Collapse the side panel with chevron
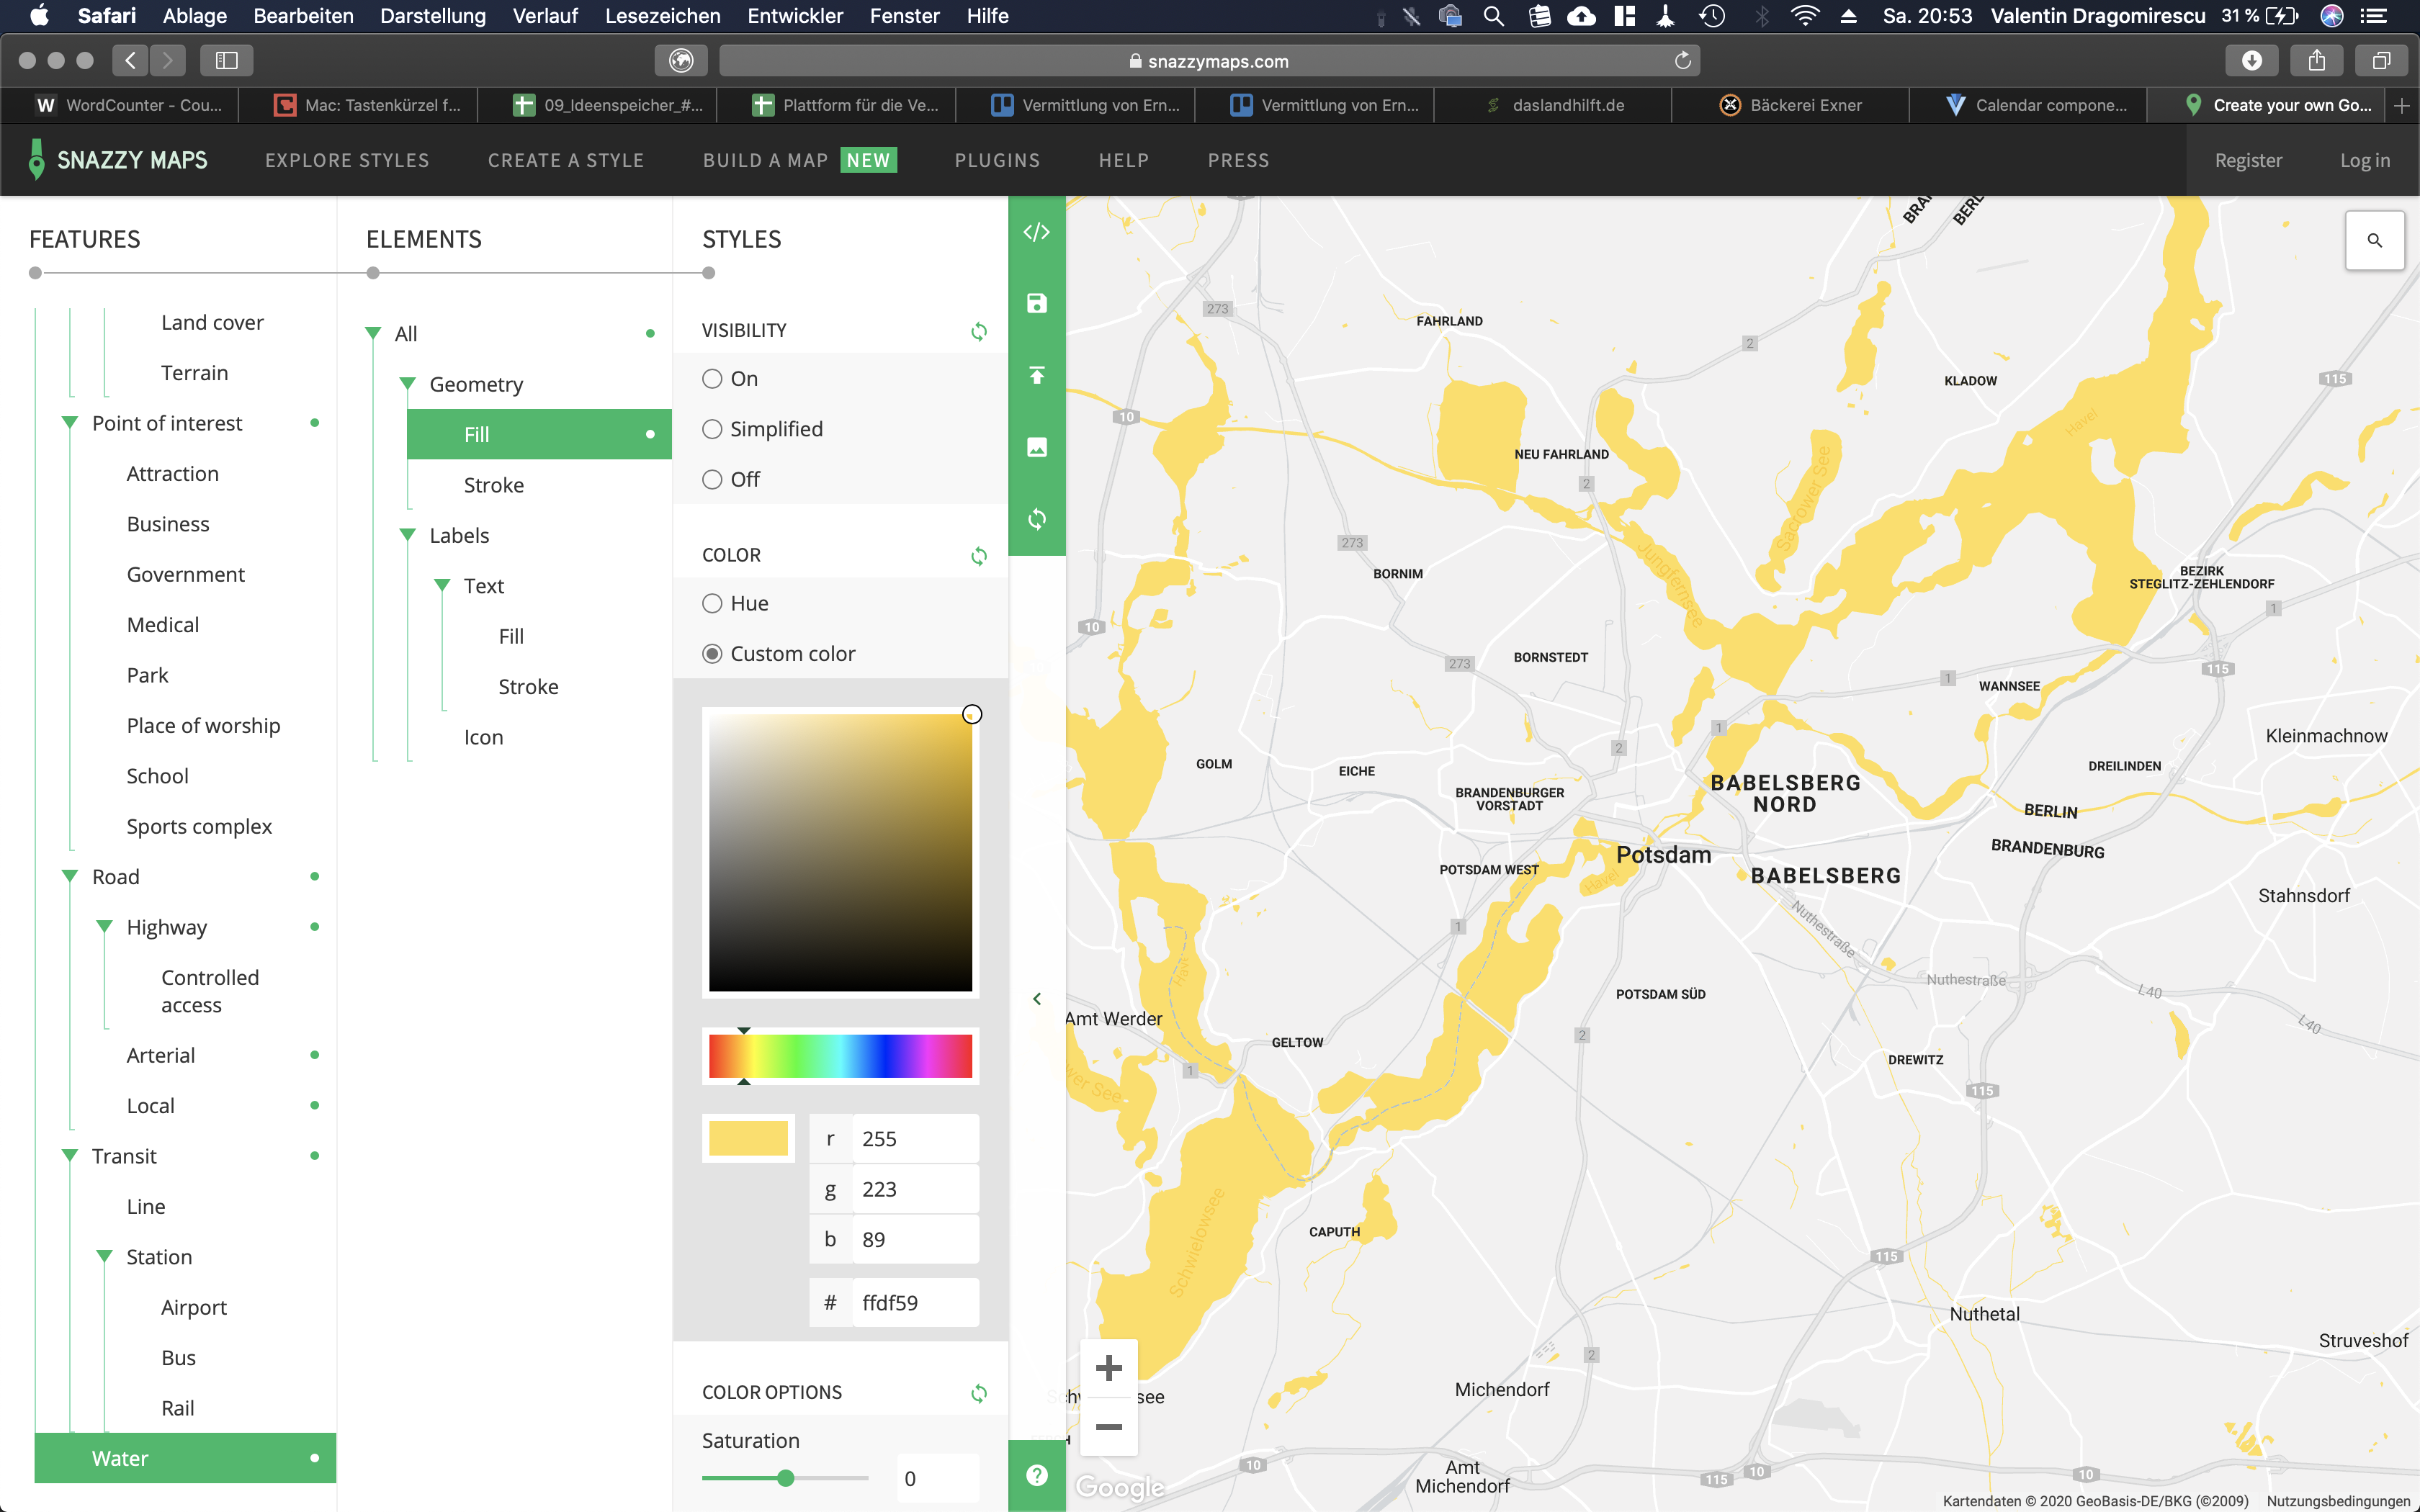Viewport: 2420px width, 1512px height. click(x=1037, y=999)
